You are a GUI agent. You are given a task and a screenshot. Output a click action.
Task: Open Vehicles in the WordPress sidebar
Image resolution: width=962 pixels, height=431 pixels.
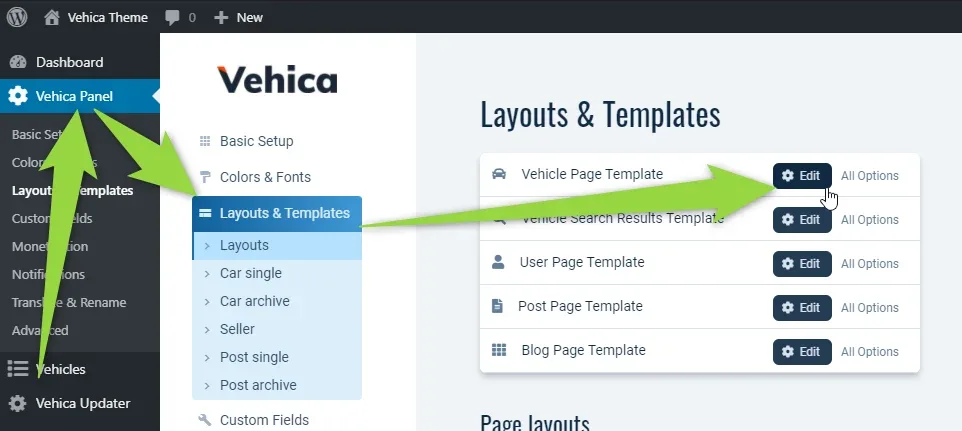tap(80, 369)
